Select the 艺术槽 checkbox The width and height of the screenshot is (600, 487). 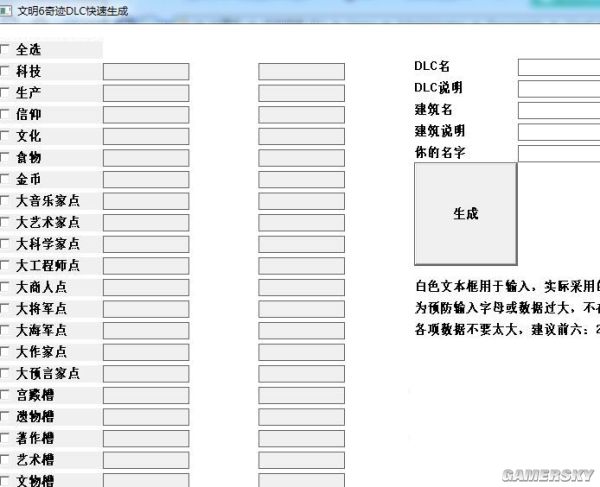coord(5,459)
